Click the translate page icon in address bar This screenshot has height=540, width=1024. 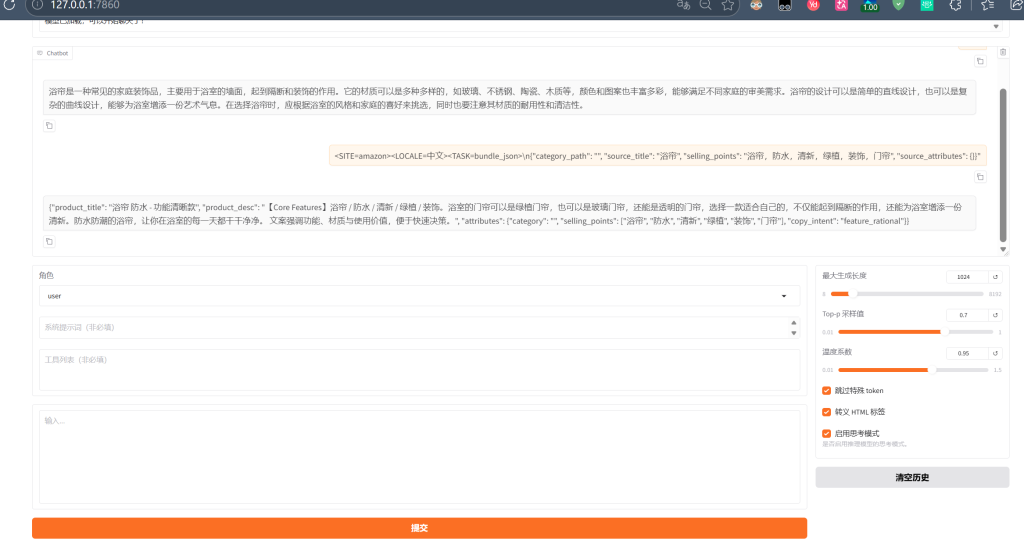pyautogui.click(x=683, y=5)
